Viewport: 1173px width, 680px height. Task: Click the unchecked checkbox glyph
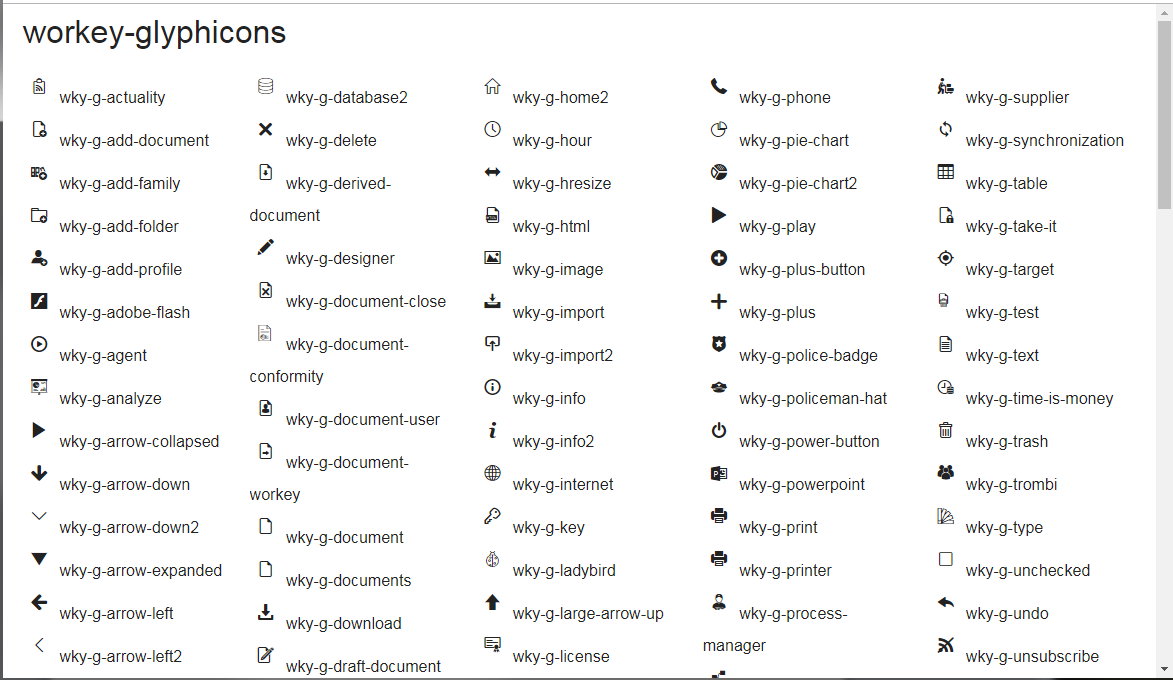tap(945, 559)
